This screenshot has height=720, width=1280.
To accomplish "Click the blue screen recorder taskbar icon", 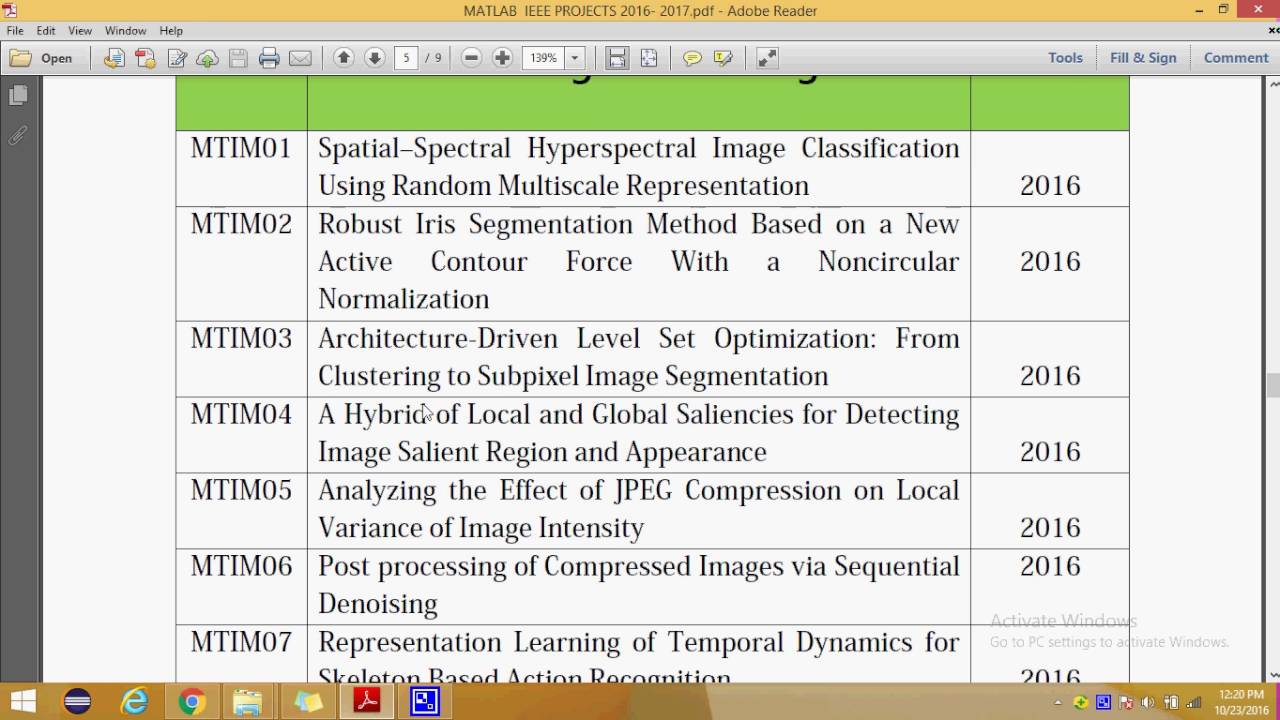I will point(425,702).
